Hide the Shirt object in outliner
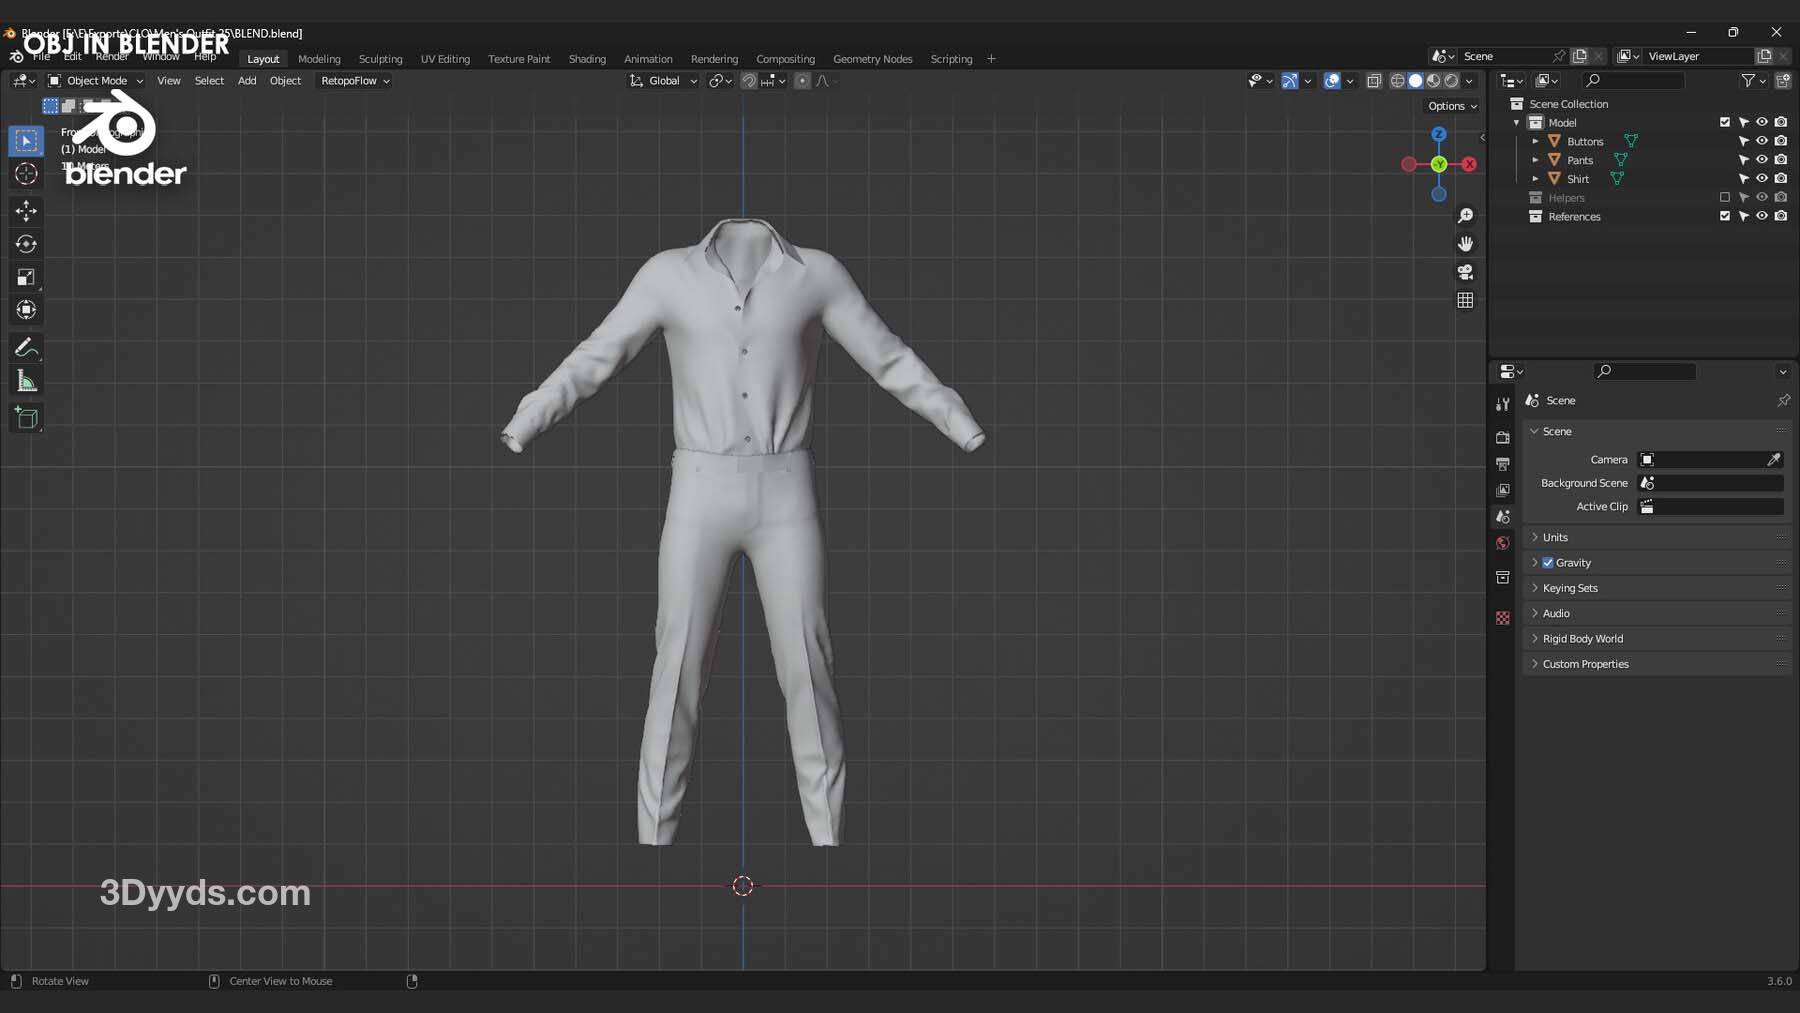The height and width of the screenshot is (1013, 1800). 1762,179
